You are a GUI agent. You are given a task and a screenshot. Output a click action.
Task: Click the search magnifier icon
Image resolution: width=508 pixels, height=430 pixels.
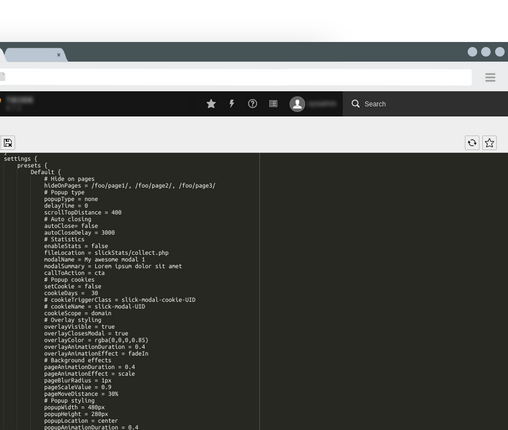355,104
